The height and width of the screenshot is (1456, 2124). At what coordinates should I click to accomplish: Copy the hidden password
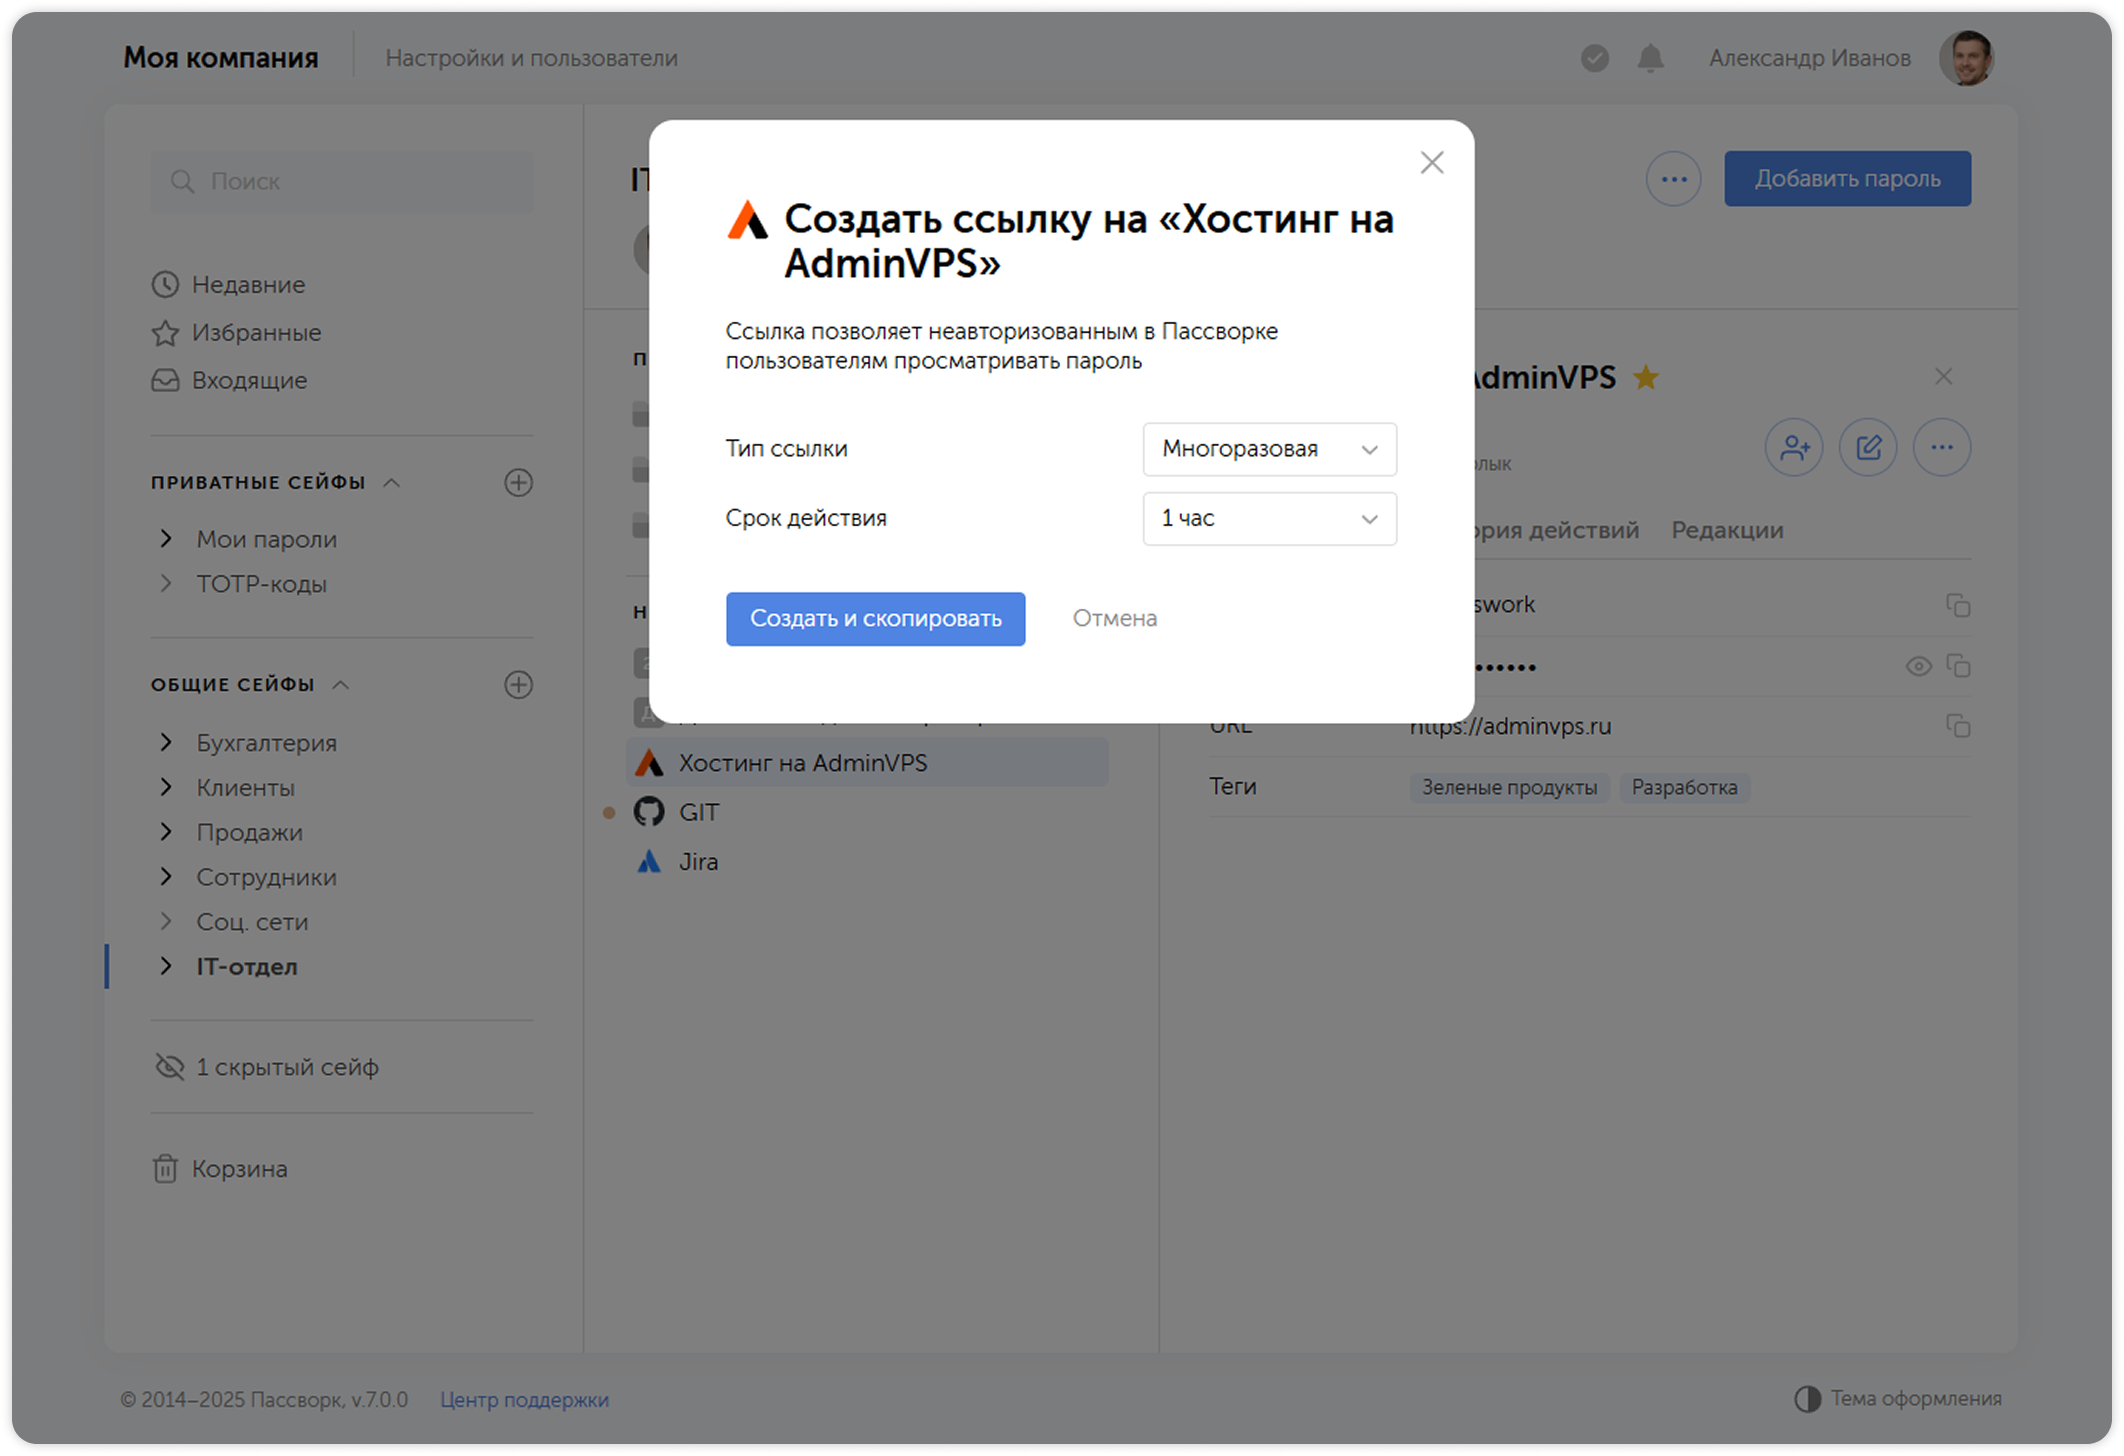(1958, 666)
